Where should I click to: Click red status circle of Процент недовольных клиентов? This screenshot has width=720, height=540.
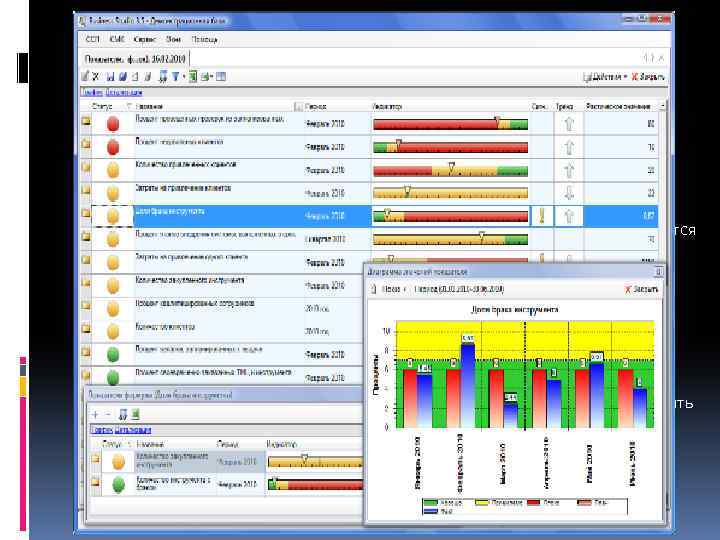coord(113,147)
